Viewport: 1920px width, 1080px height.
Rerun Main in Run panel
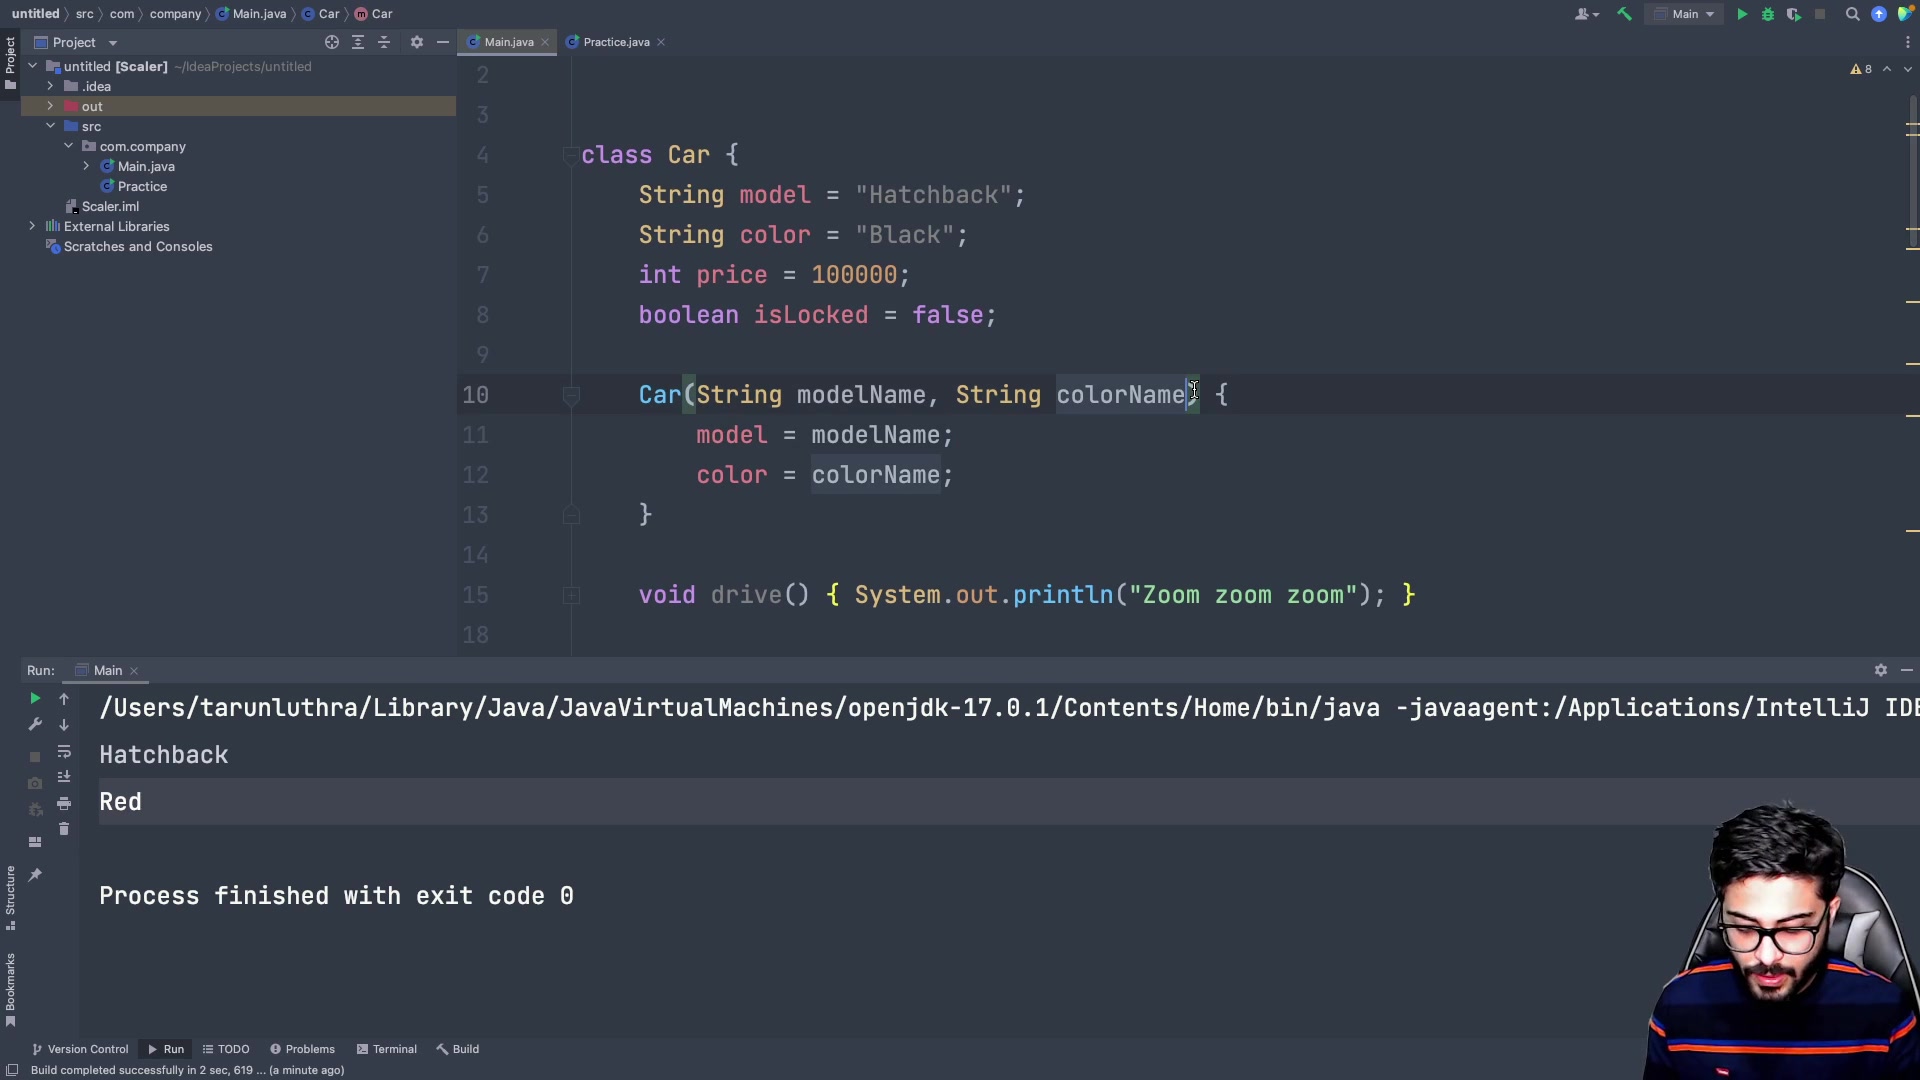[35, 699]
